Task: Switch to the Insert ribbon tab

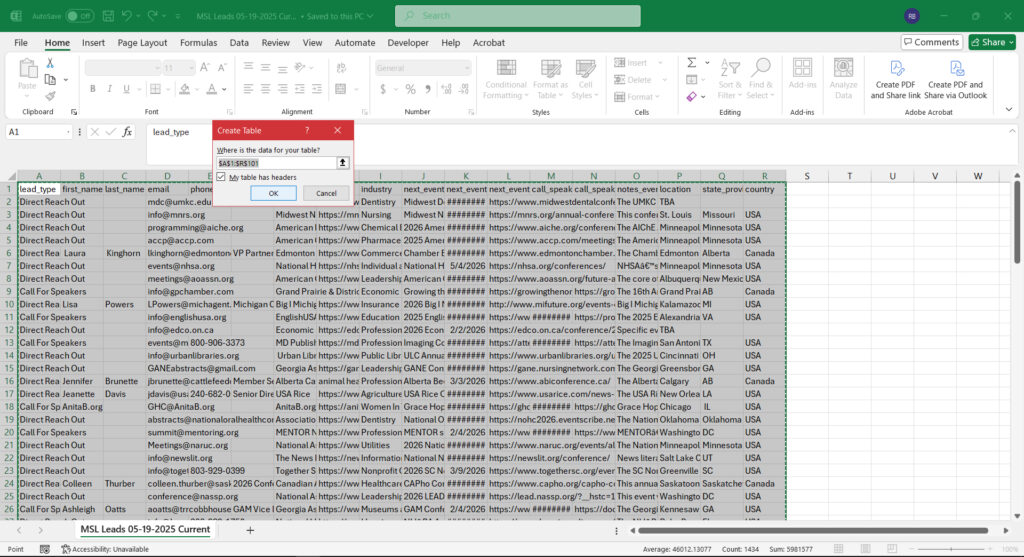Action: point(93,42)
